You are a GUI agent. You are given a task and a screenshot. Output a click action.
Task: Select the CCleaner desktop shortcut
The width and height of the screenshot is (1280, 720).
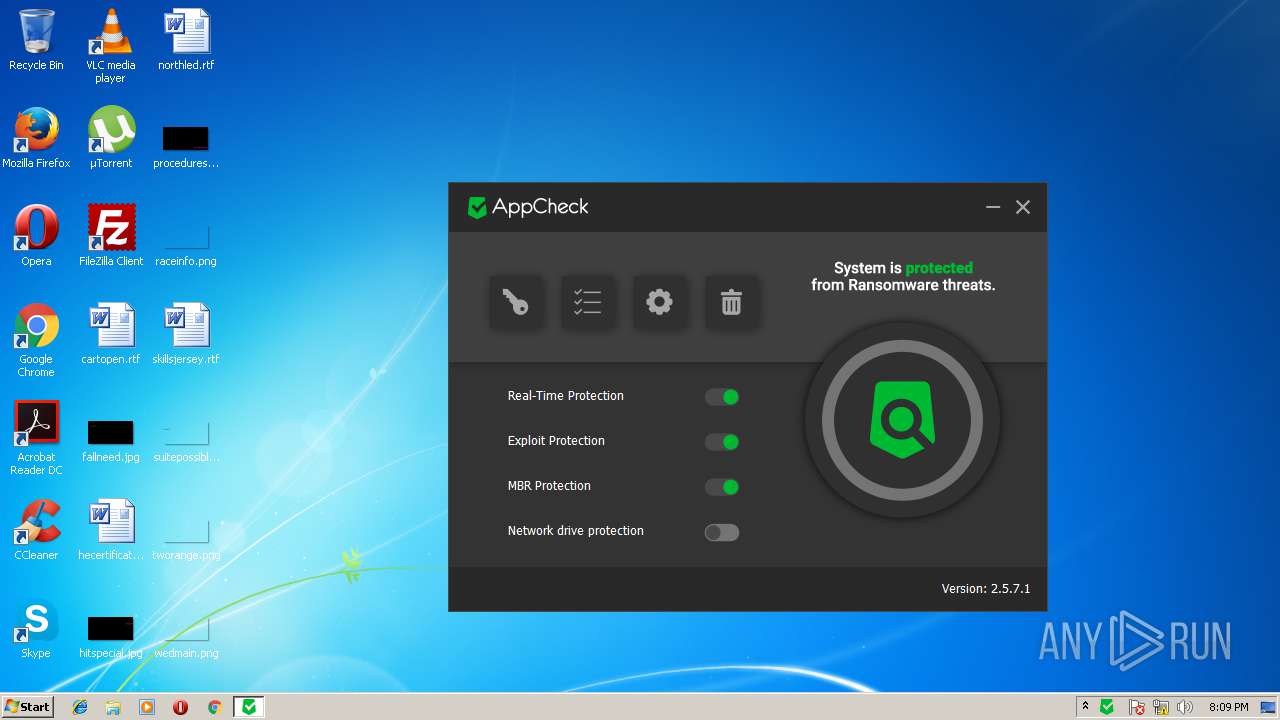pos(36,530)
